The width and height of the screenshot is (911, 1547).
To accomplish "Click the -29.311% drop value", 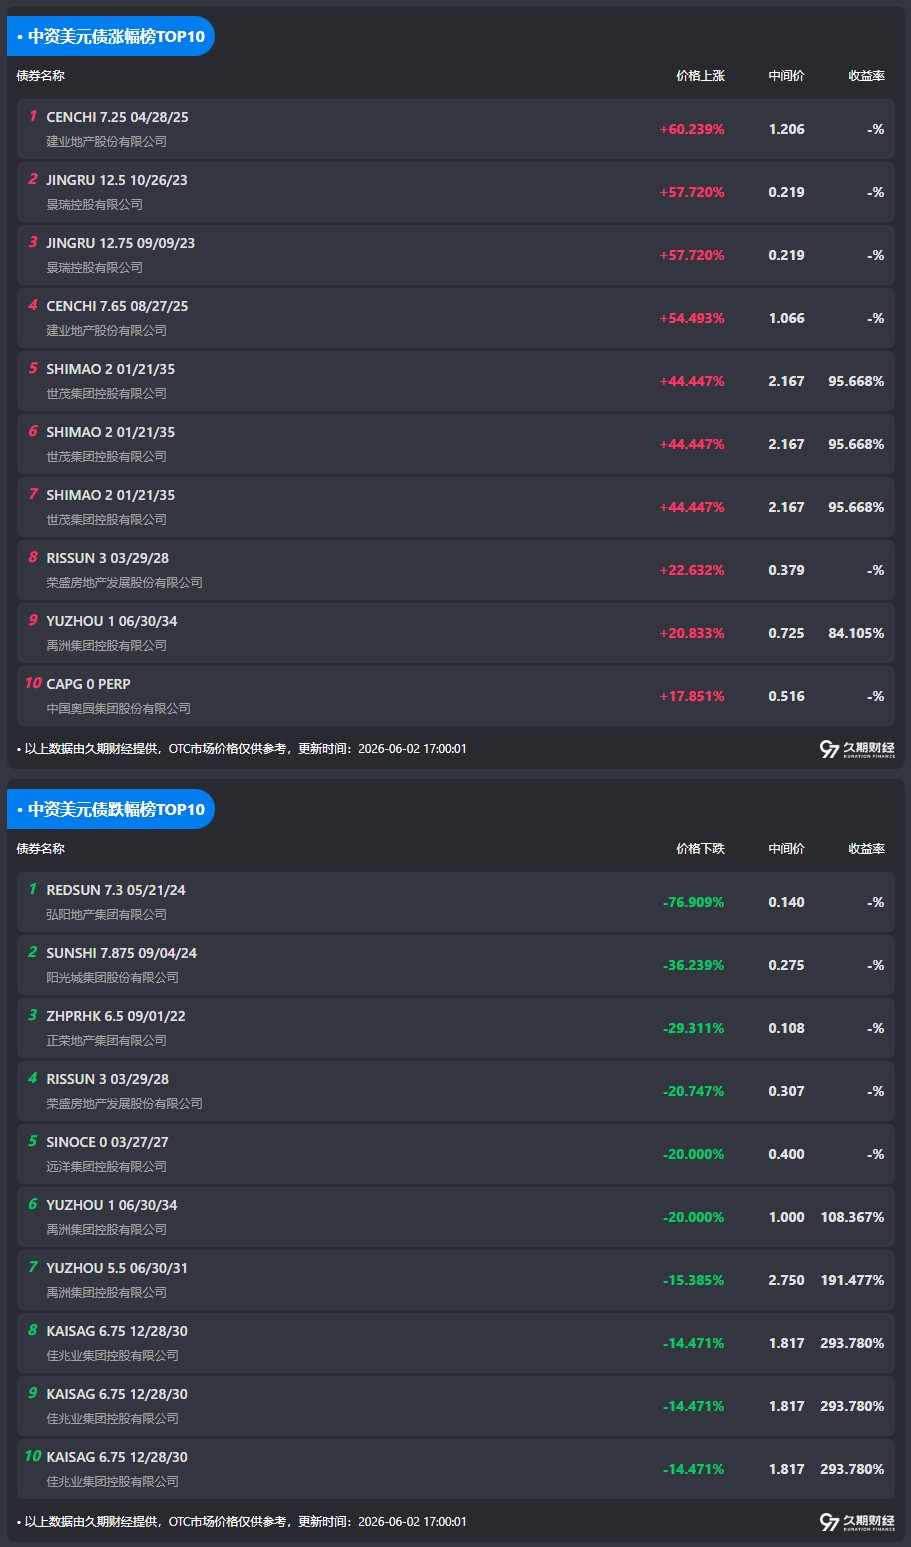I will click(x=693, y=1028).
